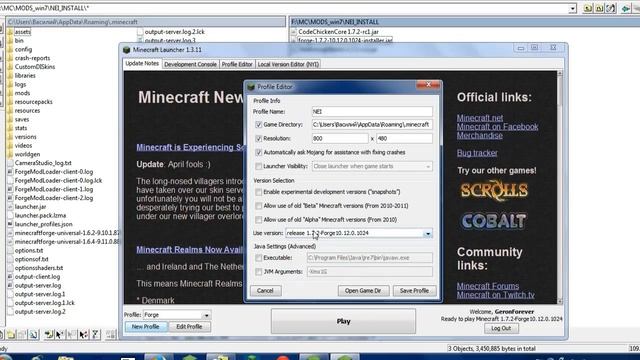The width and height of the screenshot is (640, 360).
Task: Open the Scrolls game logo
Action: pos(494,190)
